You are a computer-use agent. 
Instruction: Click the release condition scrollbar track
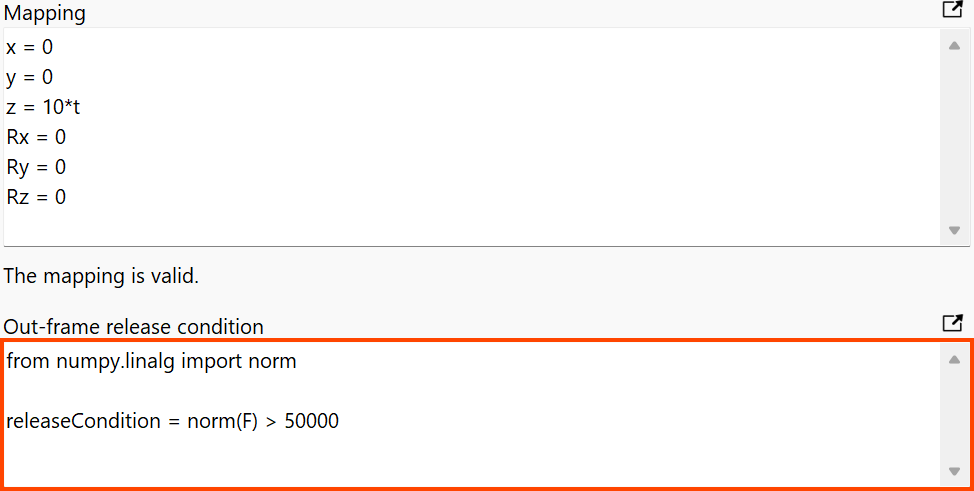coord(954,415)
